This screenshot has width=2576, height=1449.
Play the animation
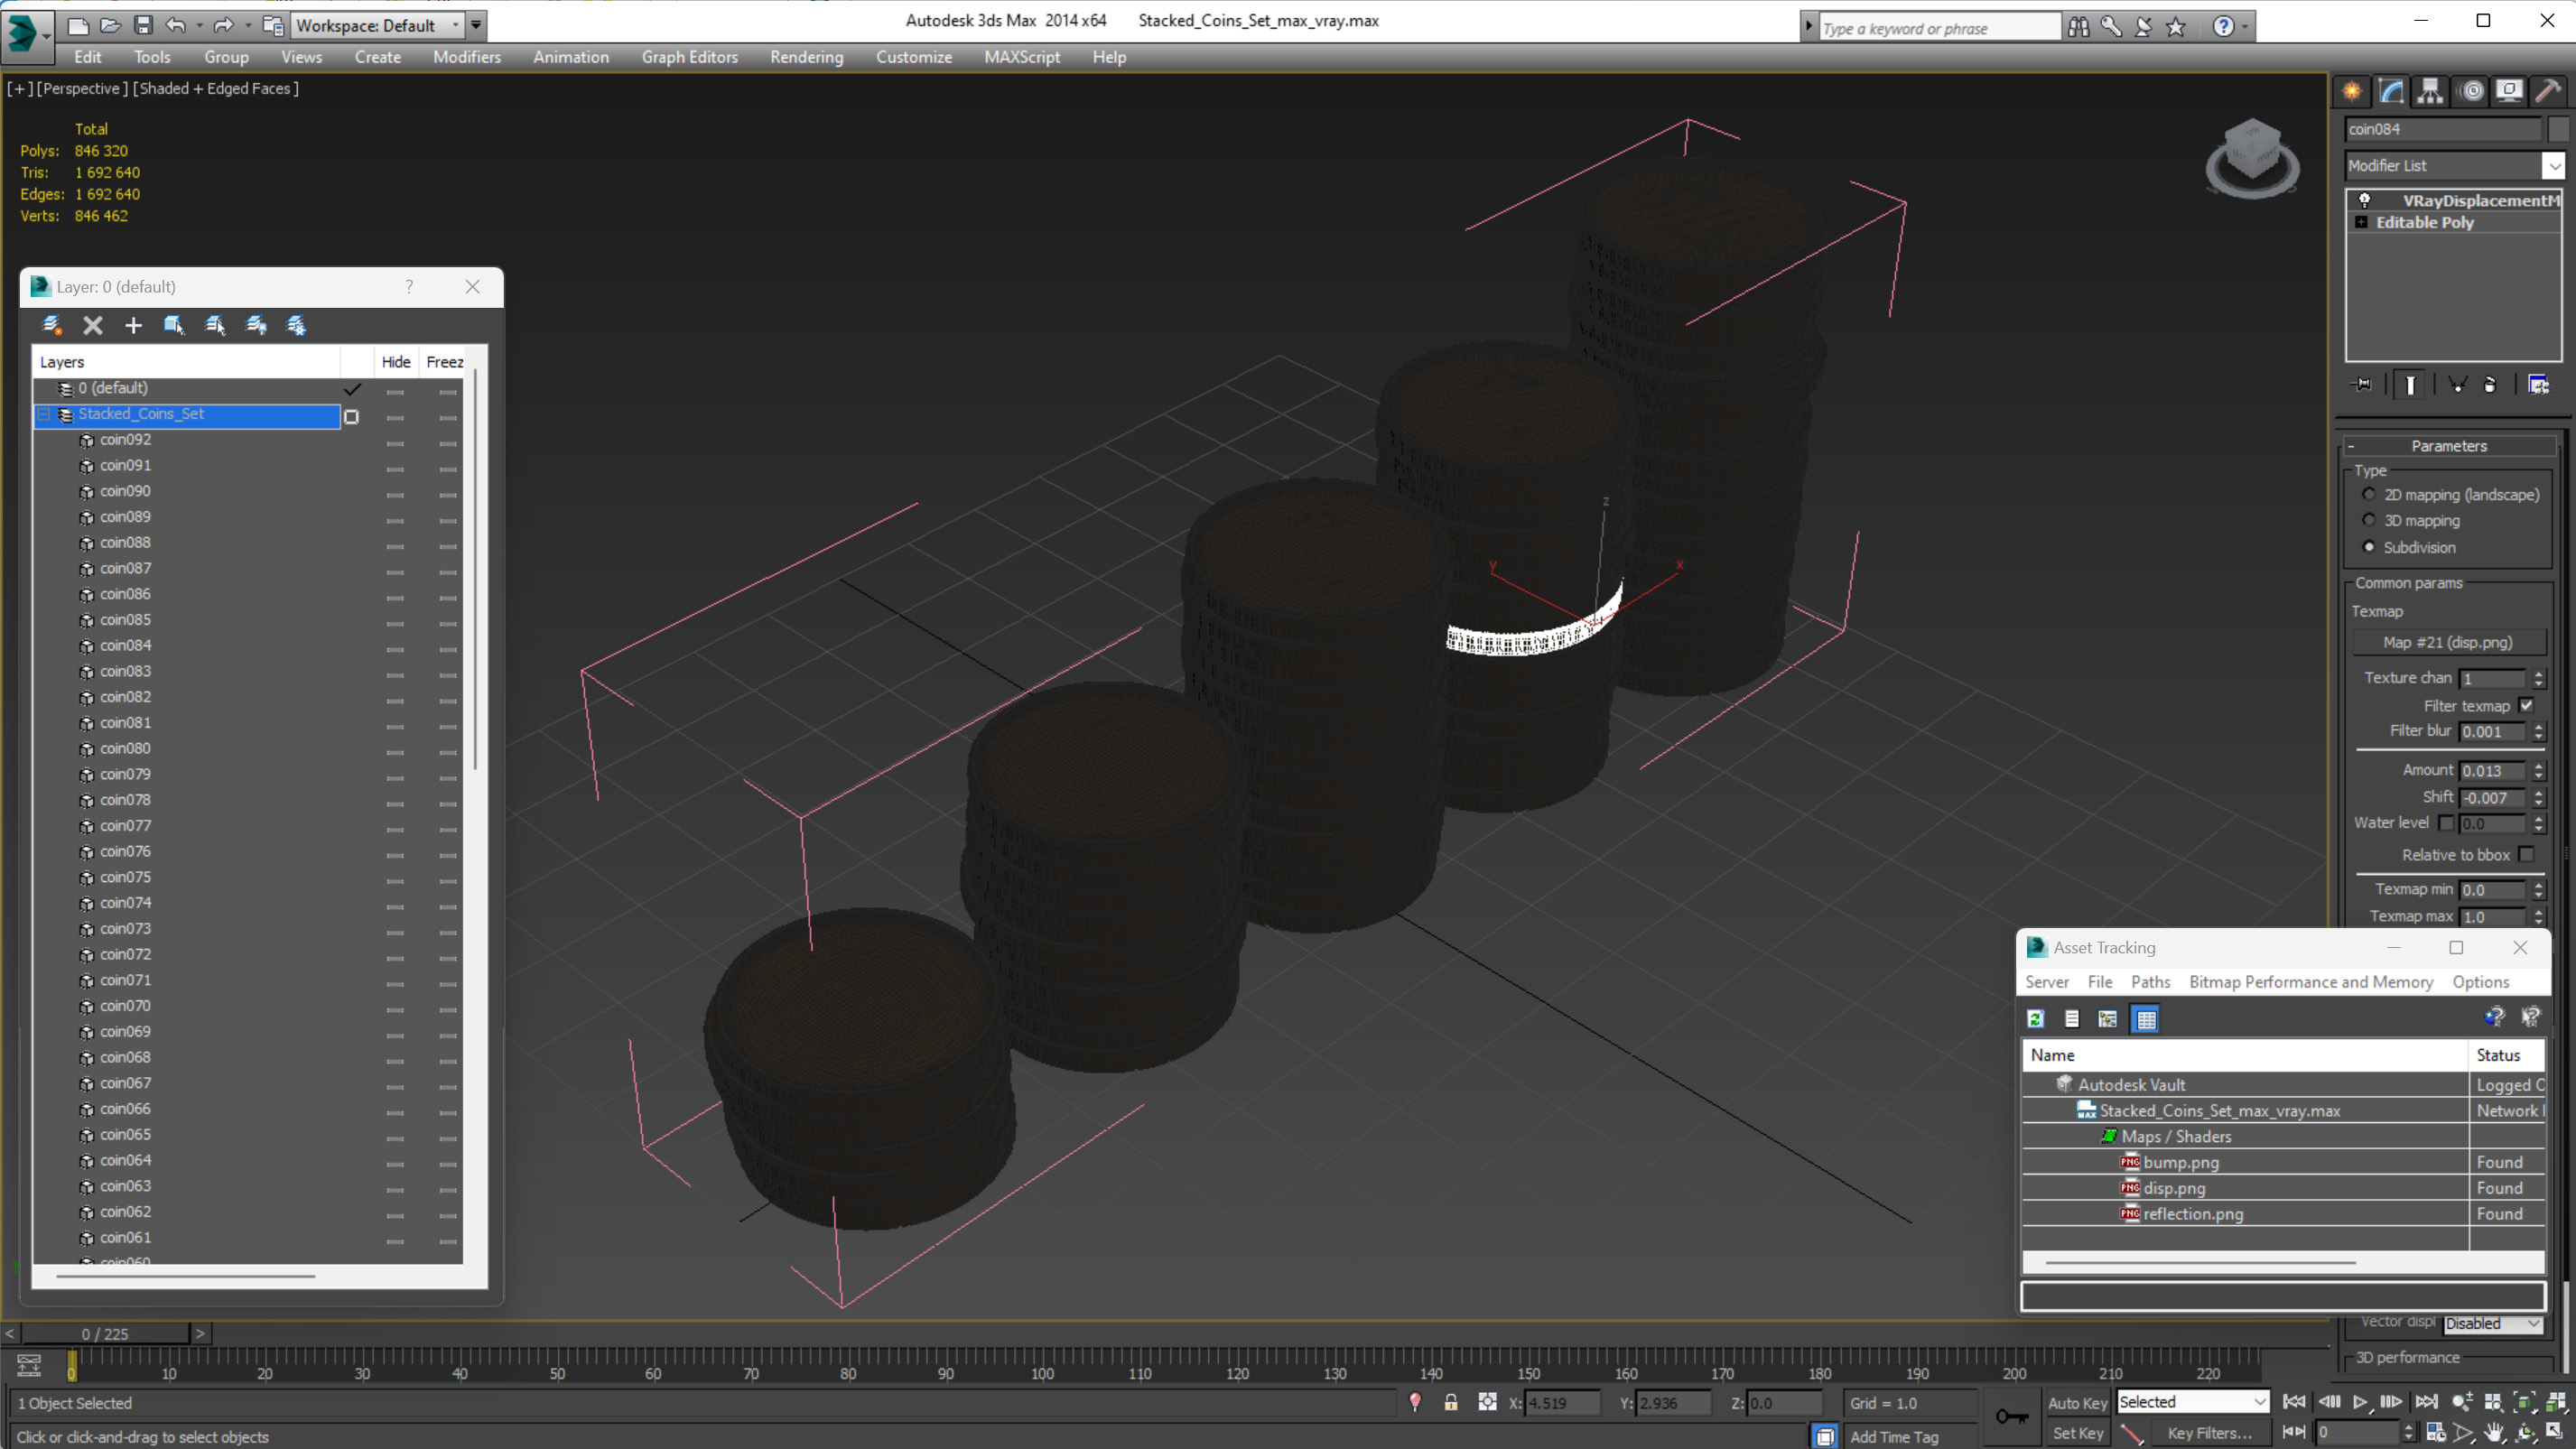[2360, 1402]
